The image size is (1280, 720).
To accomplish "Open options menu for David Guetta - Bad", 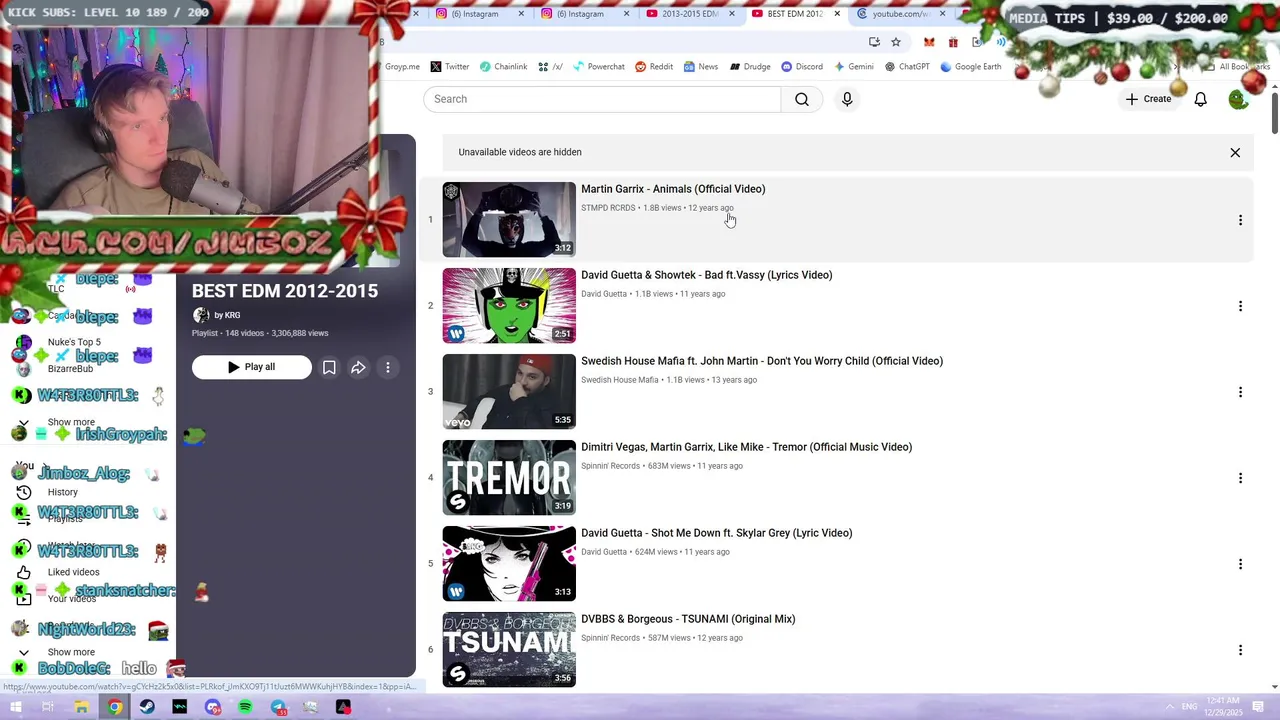I will [1240, 306].
